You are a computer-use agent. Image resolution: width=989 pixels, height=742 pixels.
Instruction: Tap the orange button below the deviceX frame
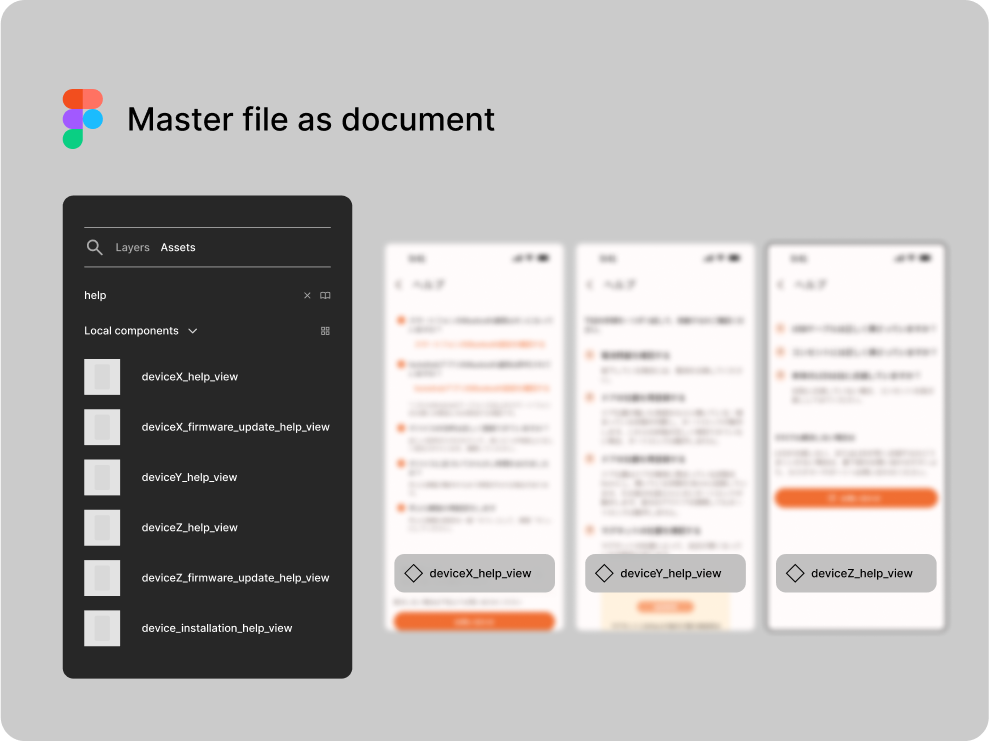click(473, 620)
